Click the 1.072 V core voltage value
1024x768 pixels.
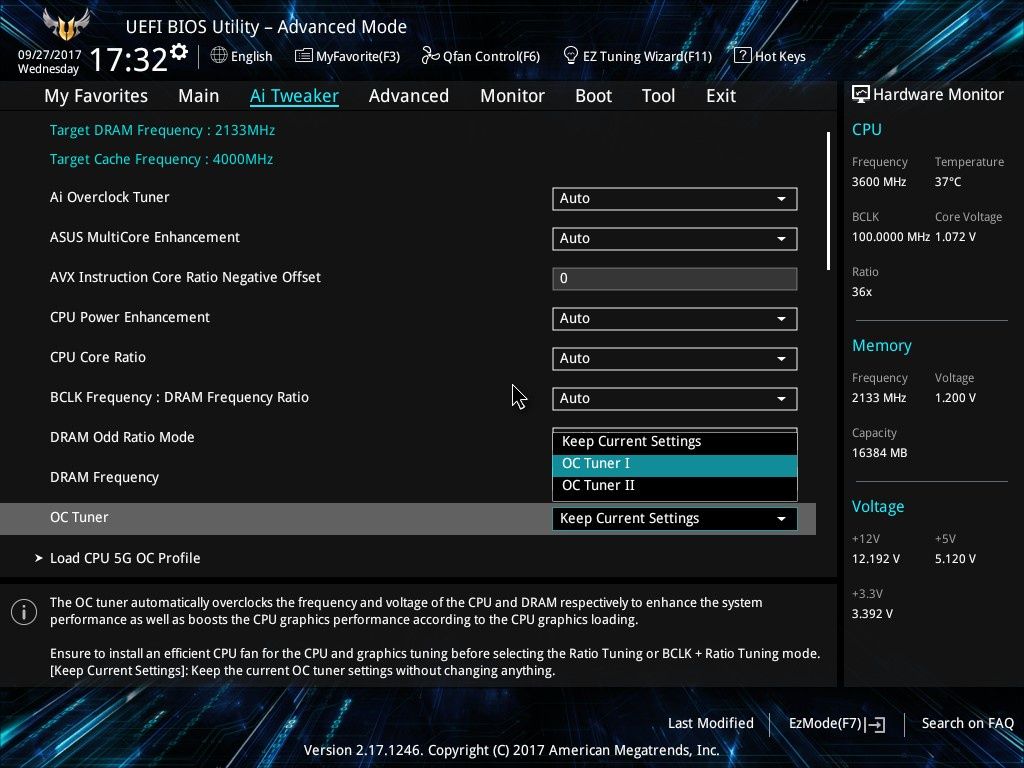(955, 237)
